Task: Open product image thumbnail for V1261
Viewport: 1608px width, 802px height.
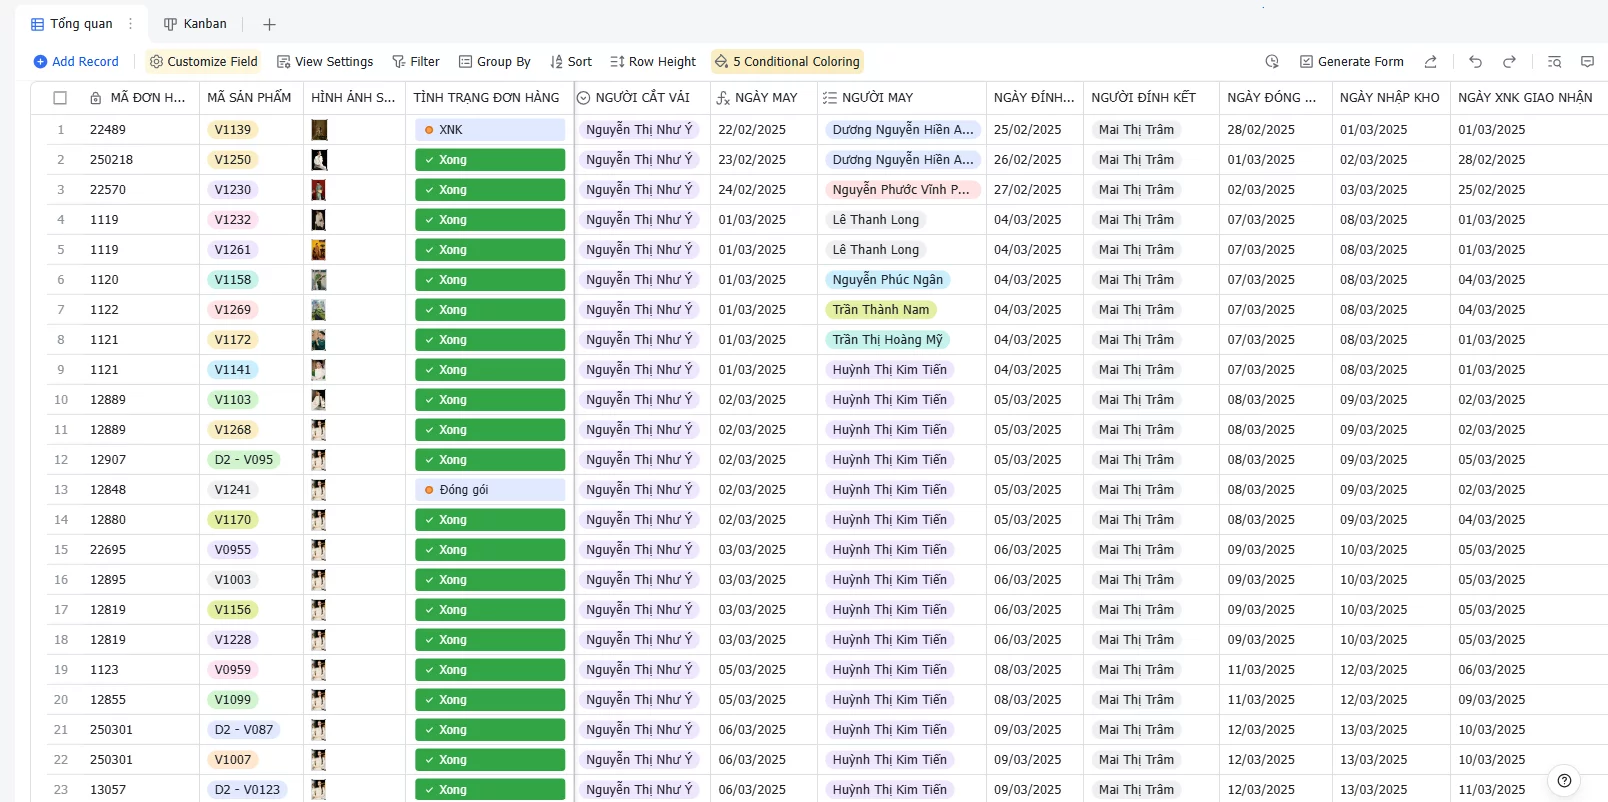Action: [x=319, y=250]
